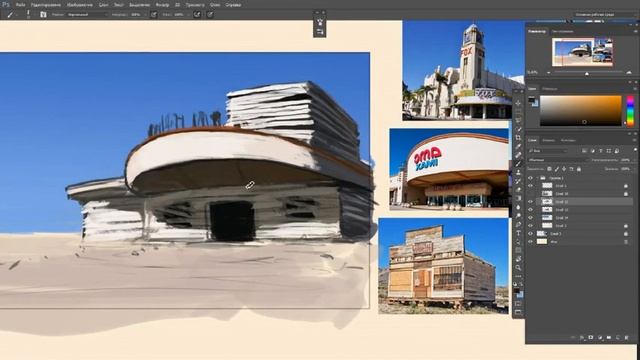Hide the Фон background layer
Screen dimensions: 640x360
530,242
